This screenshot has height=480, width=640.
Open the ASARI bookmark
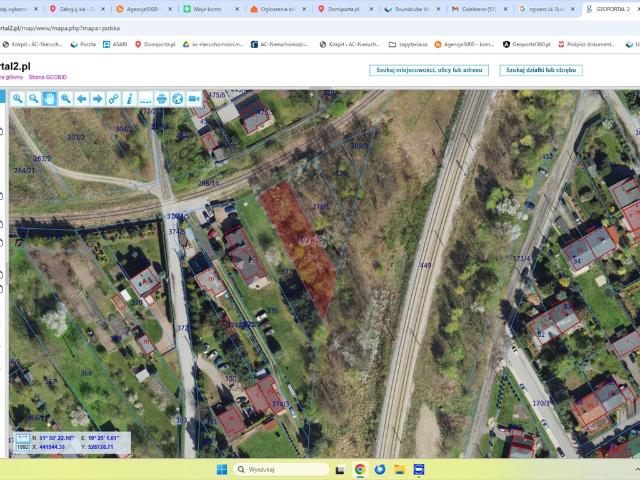click(x=115, y=44)
